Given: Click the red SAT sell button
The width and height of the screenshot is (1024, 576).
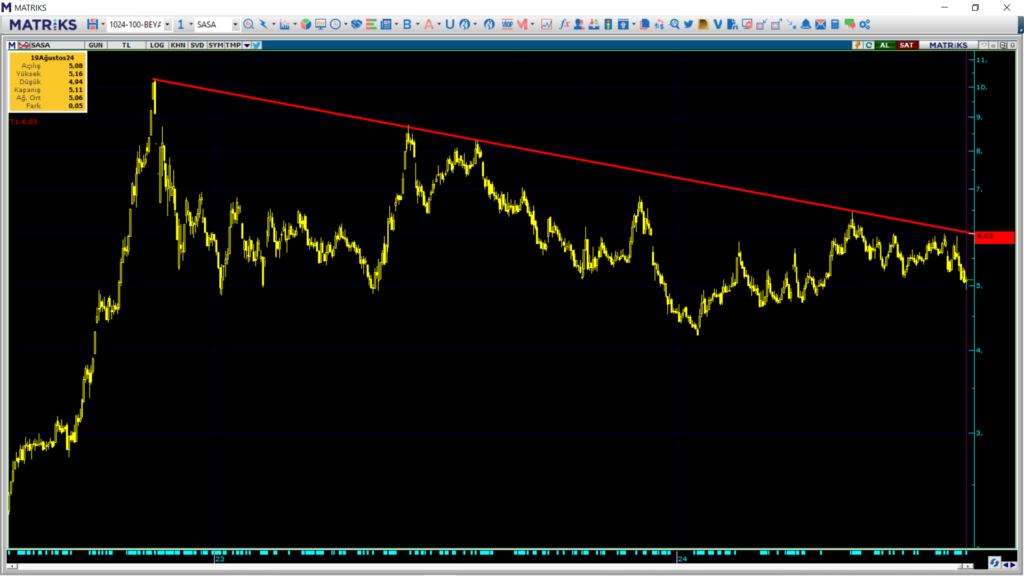Looking at the screenshot, I should [906, 45].
